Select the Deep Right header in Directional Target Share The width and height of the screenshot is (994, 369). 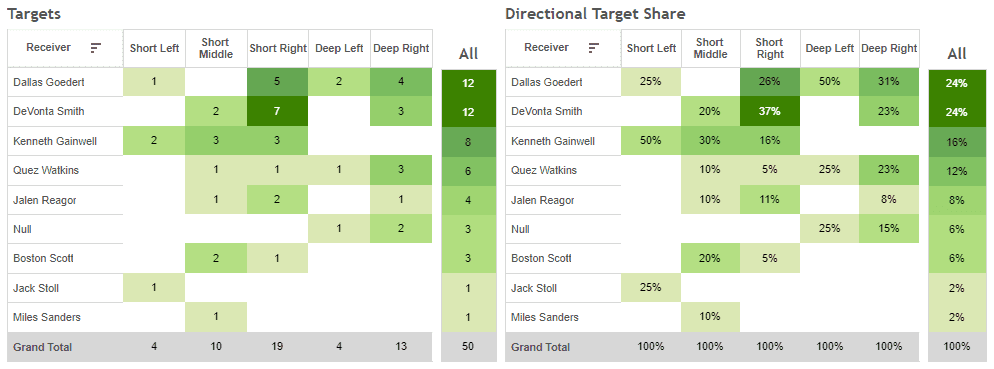coord(889,48)
